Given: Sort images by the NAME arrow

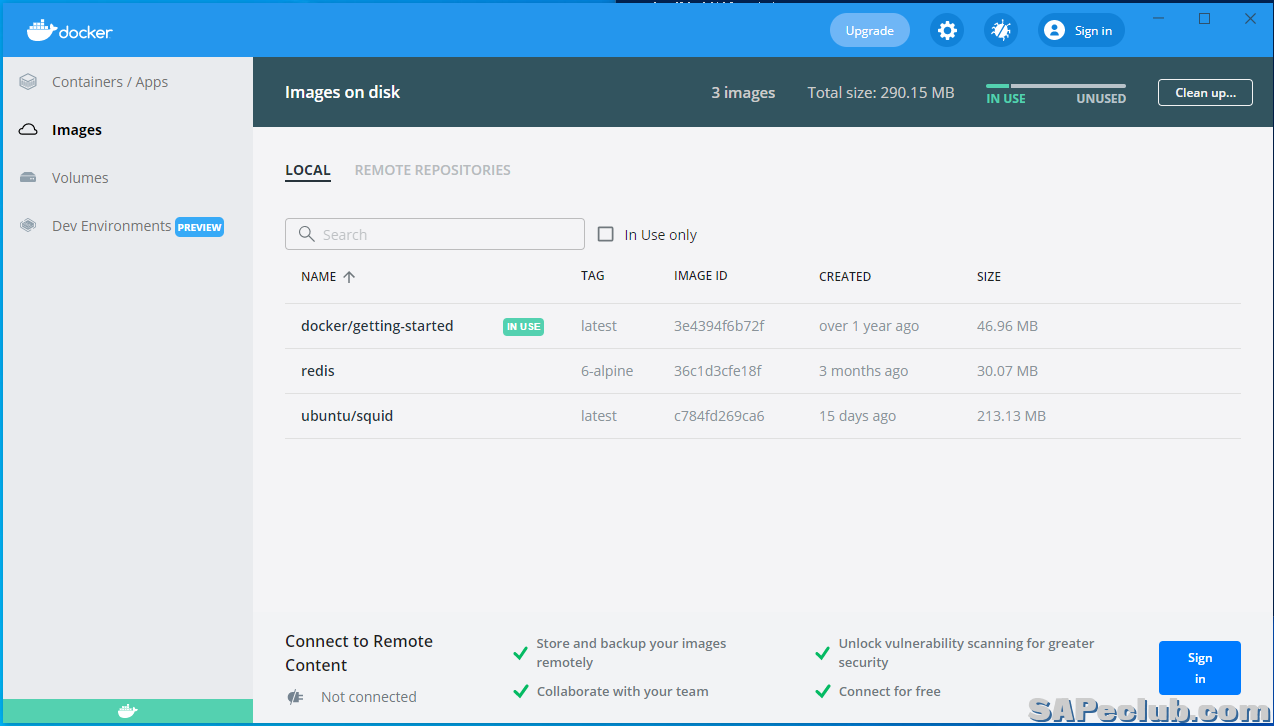Looking at the screenshot, I should point(349,277).
